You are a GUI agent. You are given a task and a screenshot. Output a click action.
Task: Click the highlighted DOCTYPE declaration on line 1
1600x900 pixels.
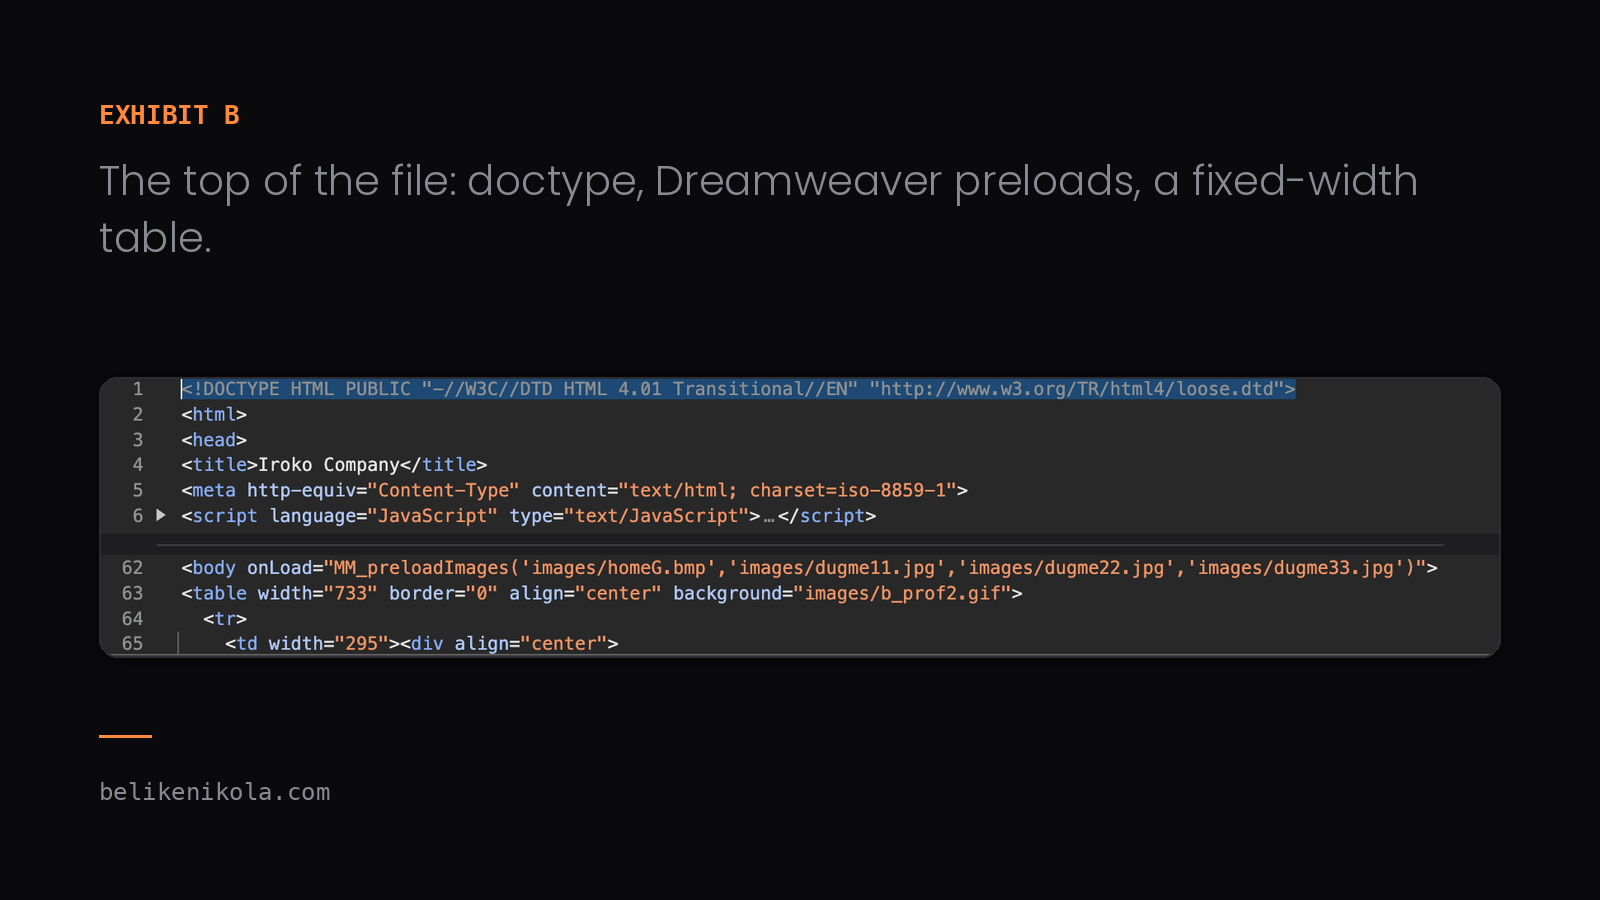click(x=738, y=389)
